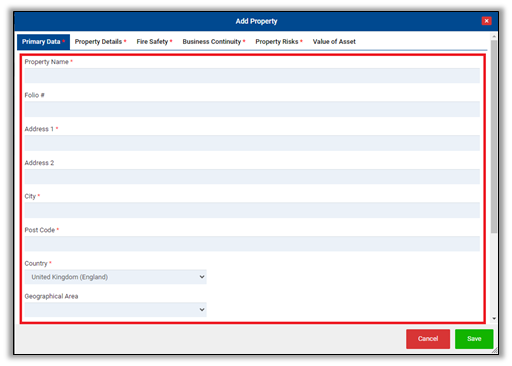The width and height of the screenshot is (512, 366).
Task: Click the Address 1 text field
Action: click(x=252, y=143)
